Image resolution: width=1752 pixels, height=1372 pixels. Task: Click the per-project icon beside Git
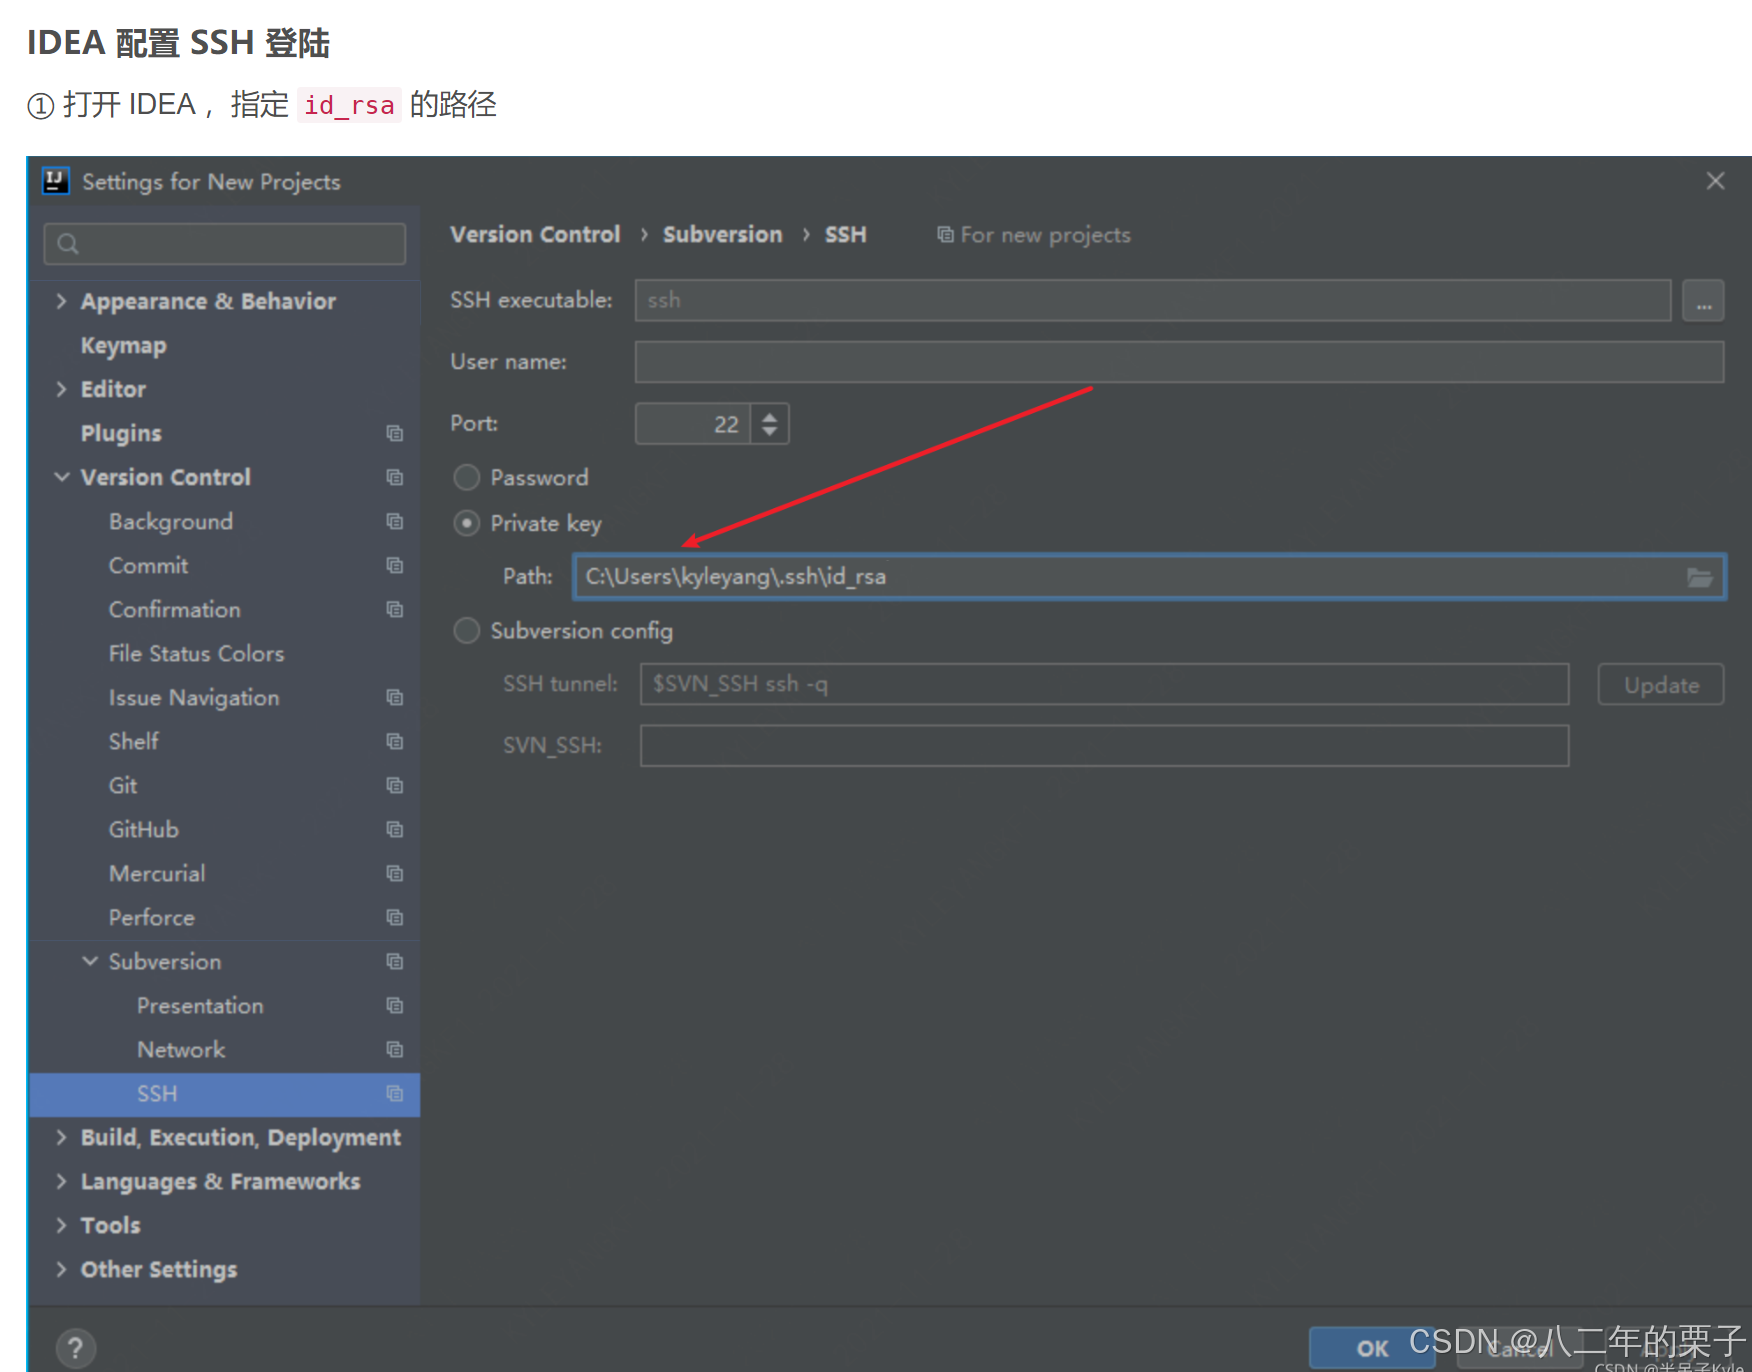tap(395, 785)
